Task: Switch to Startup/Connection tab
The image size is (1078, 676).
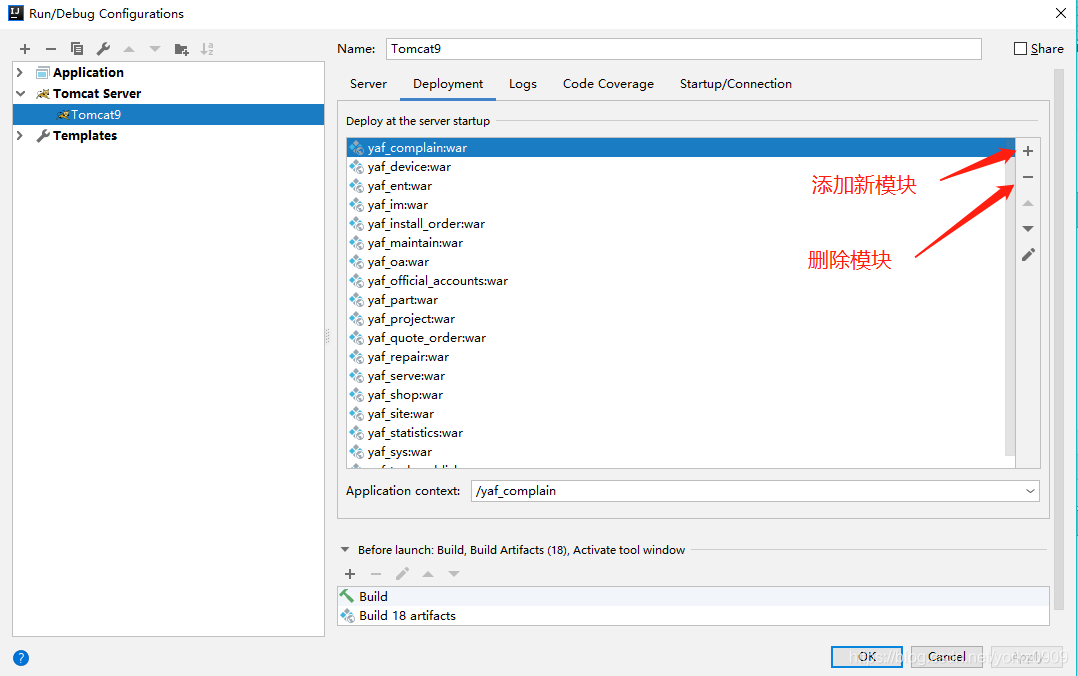Action: 736,84
